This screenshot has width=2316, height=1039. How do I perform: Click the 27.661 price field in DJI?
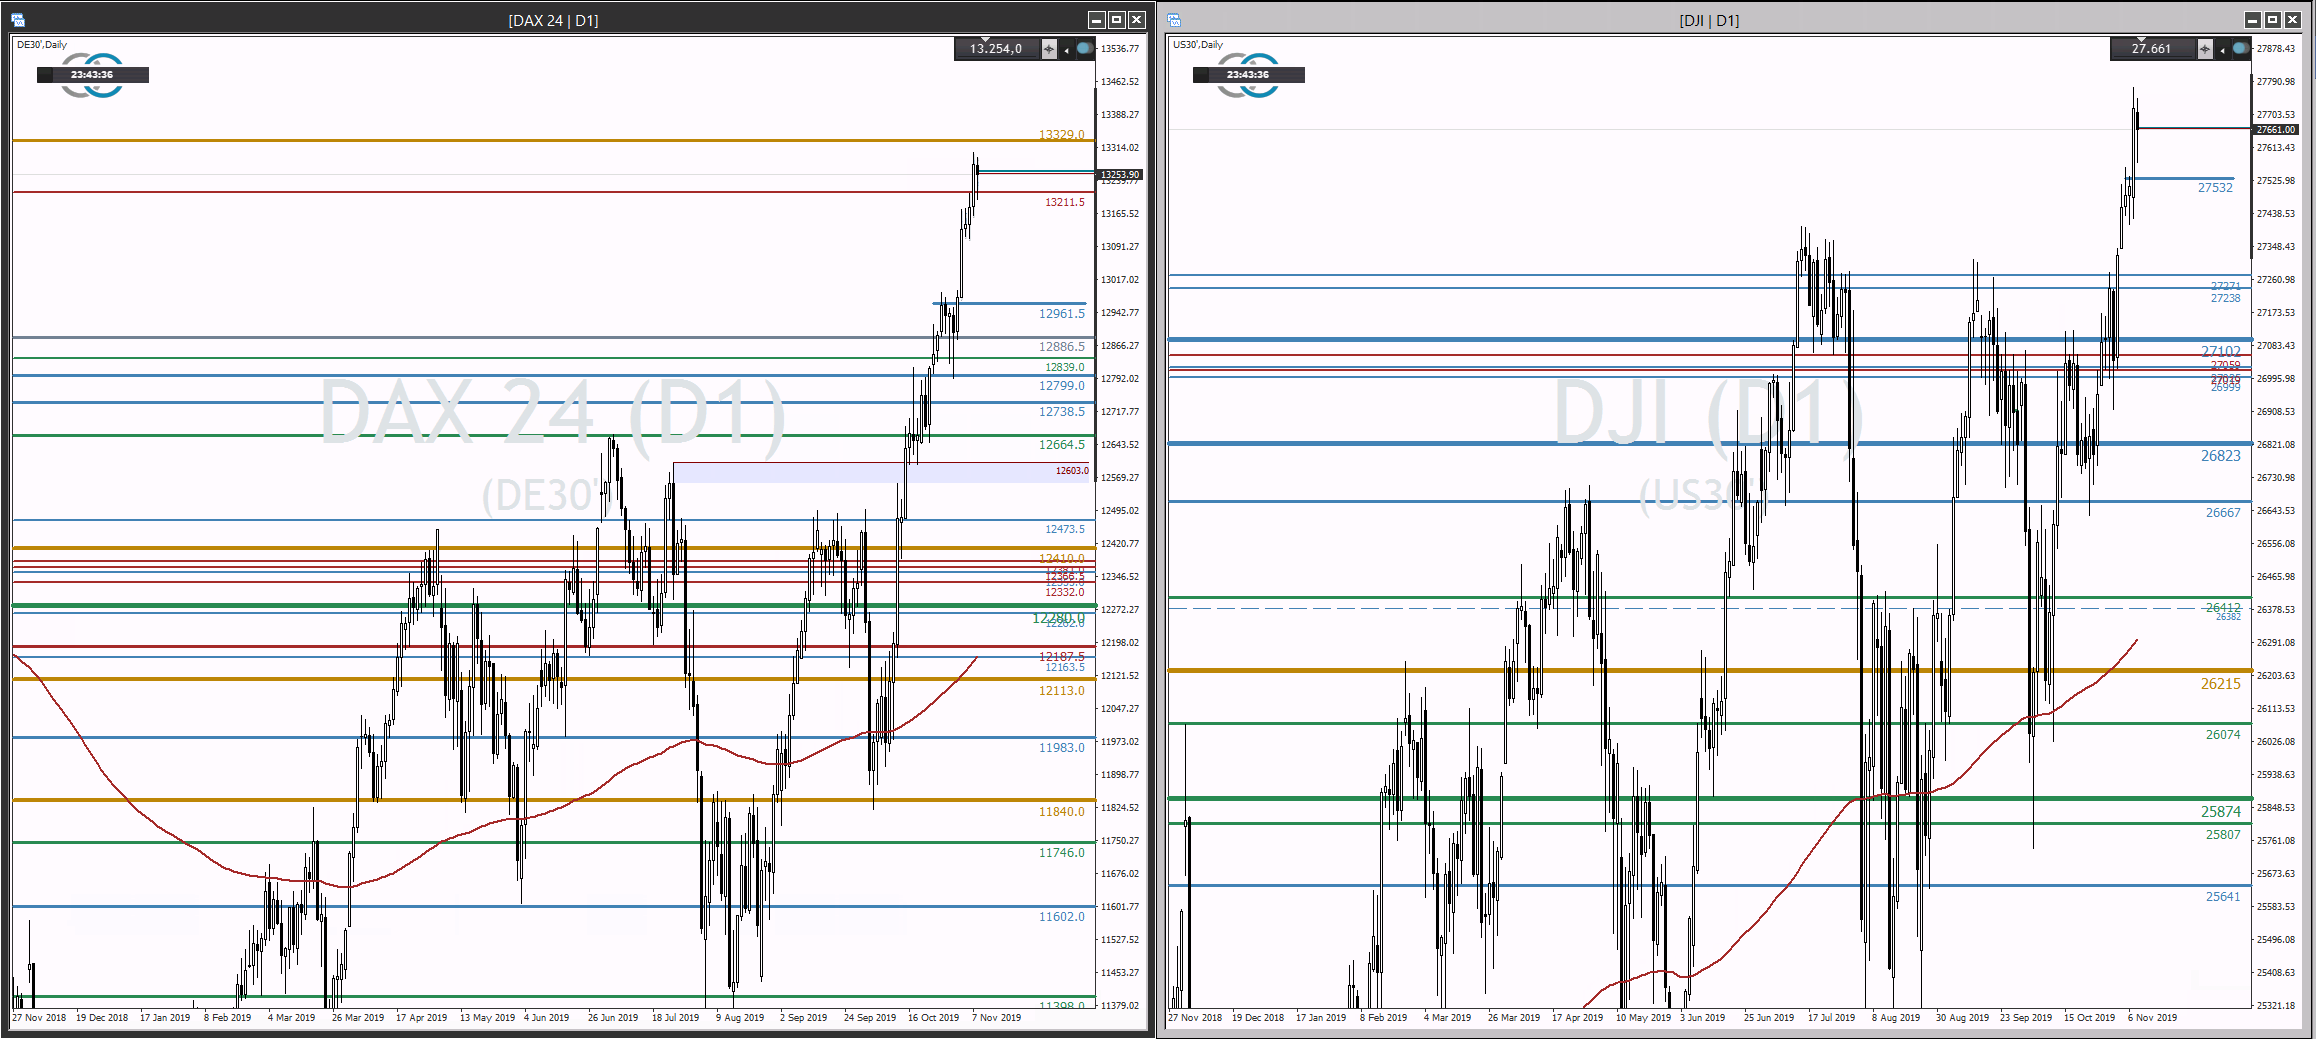point(2153,49)
